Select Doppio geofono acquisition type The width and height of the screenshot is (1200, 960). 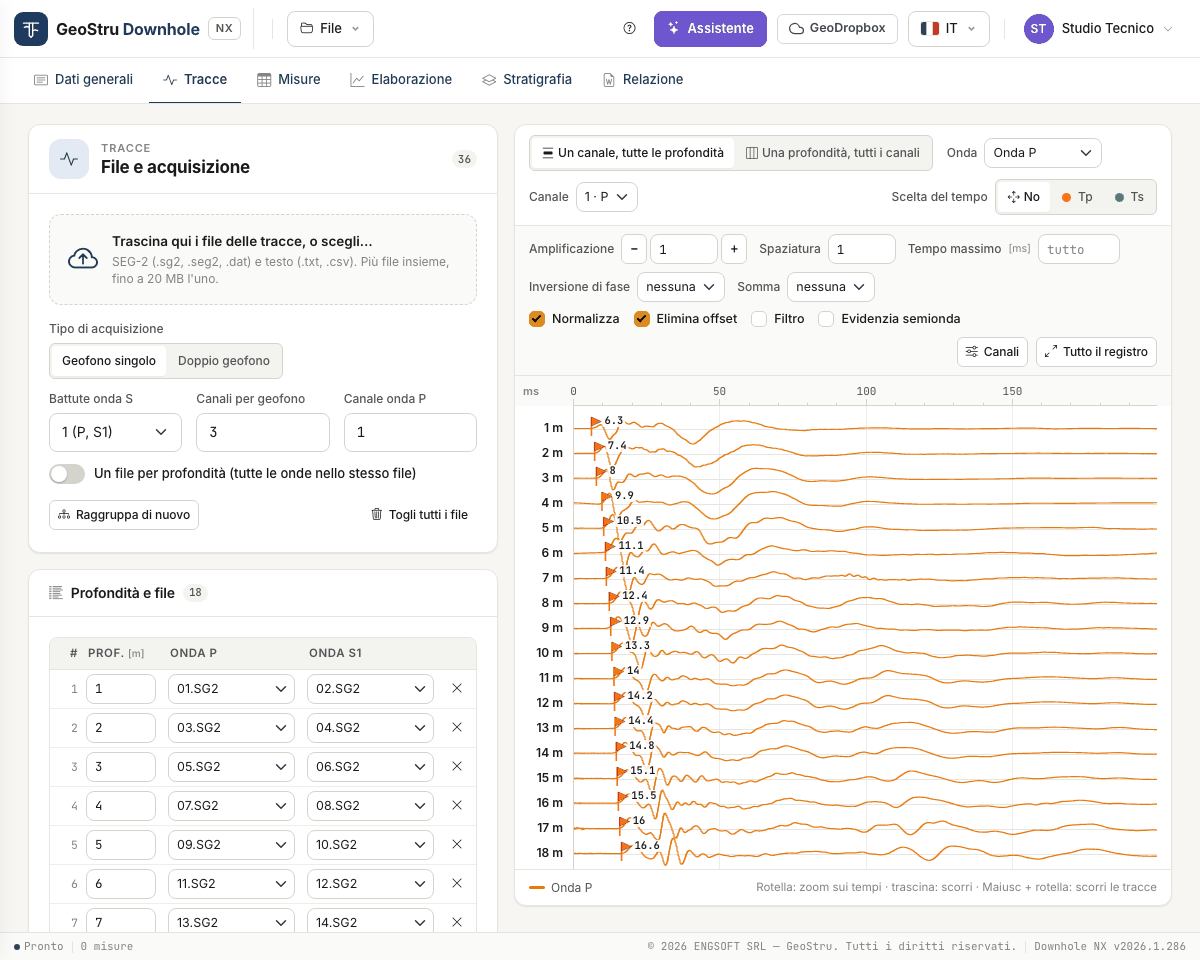pyautogui.click(x=224, y=361)
